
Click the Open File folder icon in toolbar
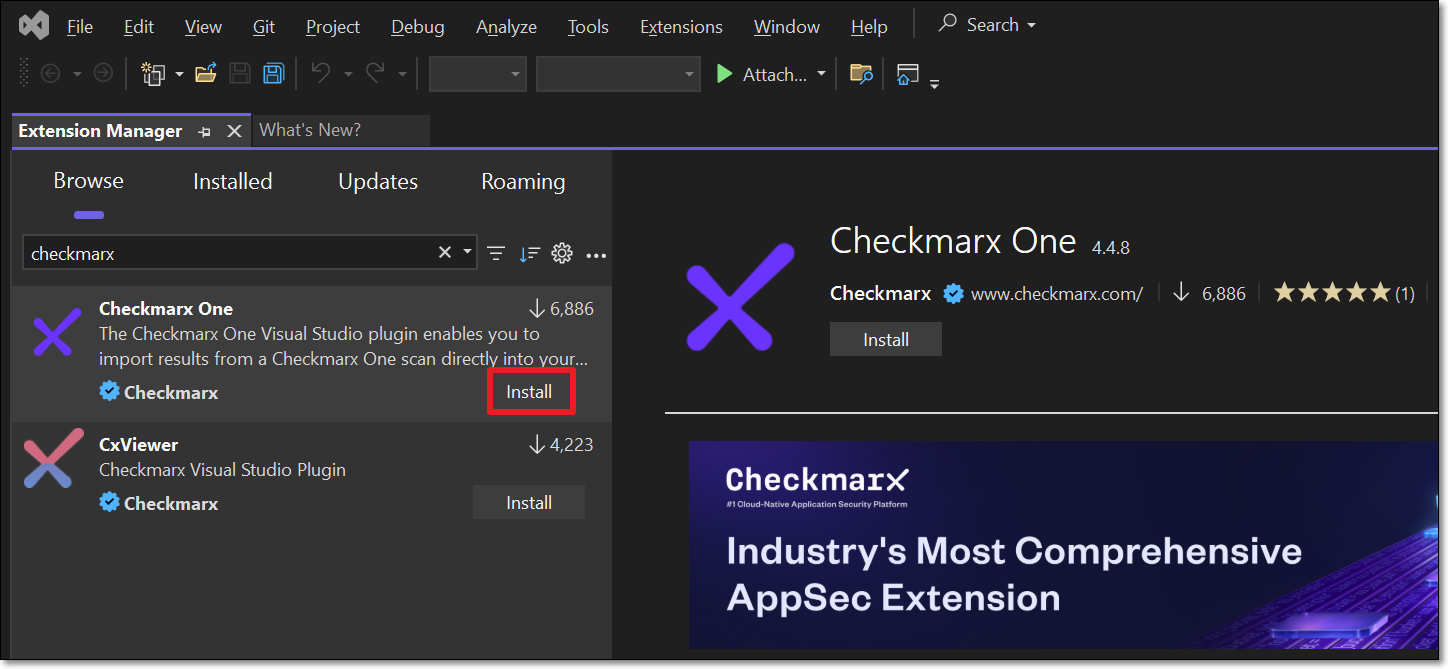pos(206,74)
